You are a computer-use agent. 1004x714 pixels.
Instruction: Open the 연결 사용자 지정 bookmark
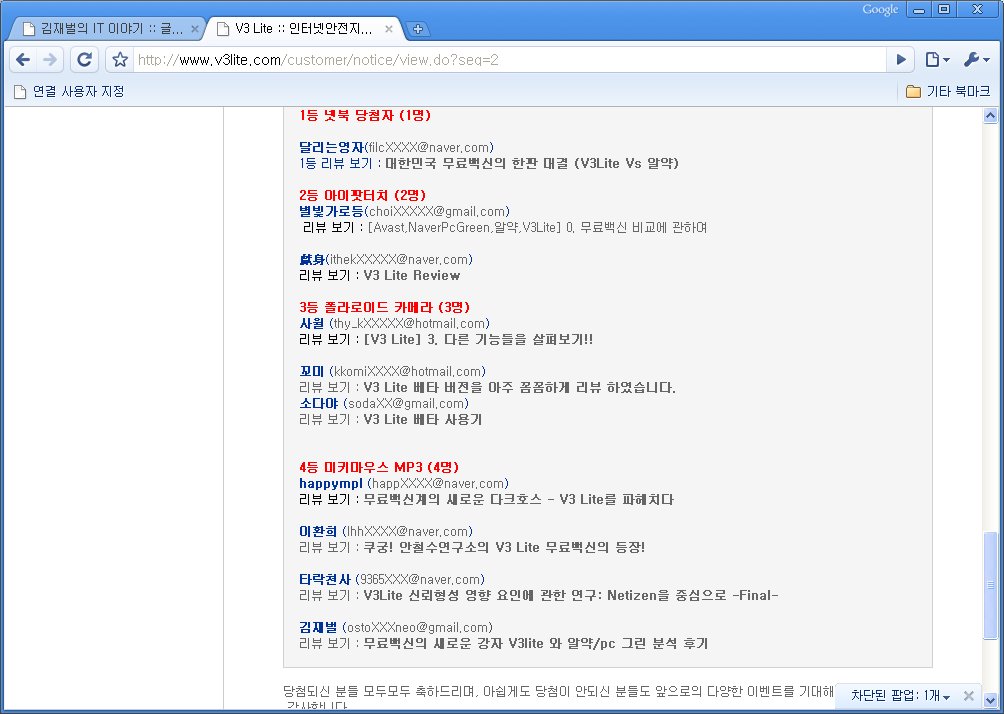click(x=69, y=92)
